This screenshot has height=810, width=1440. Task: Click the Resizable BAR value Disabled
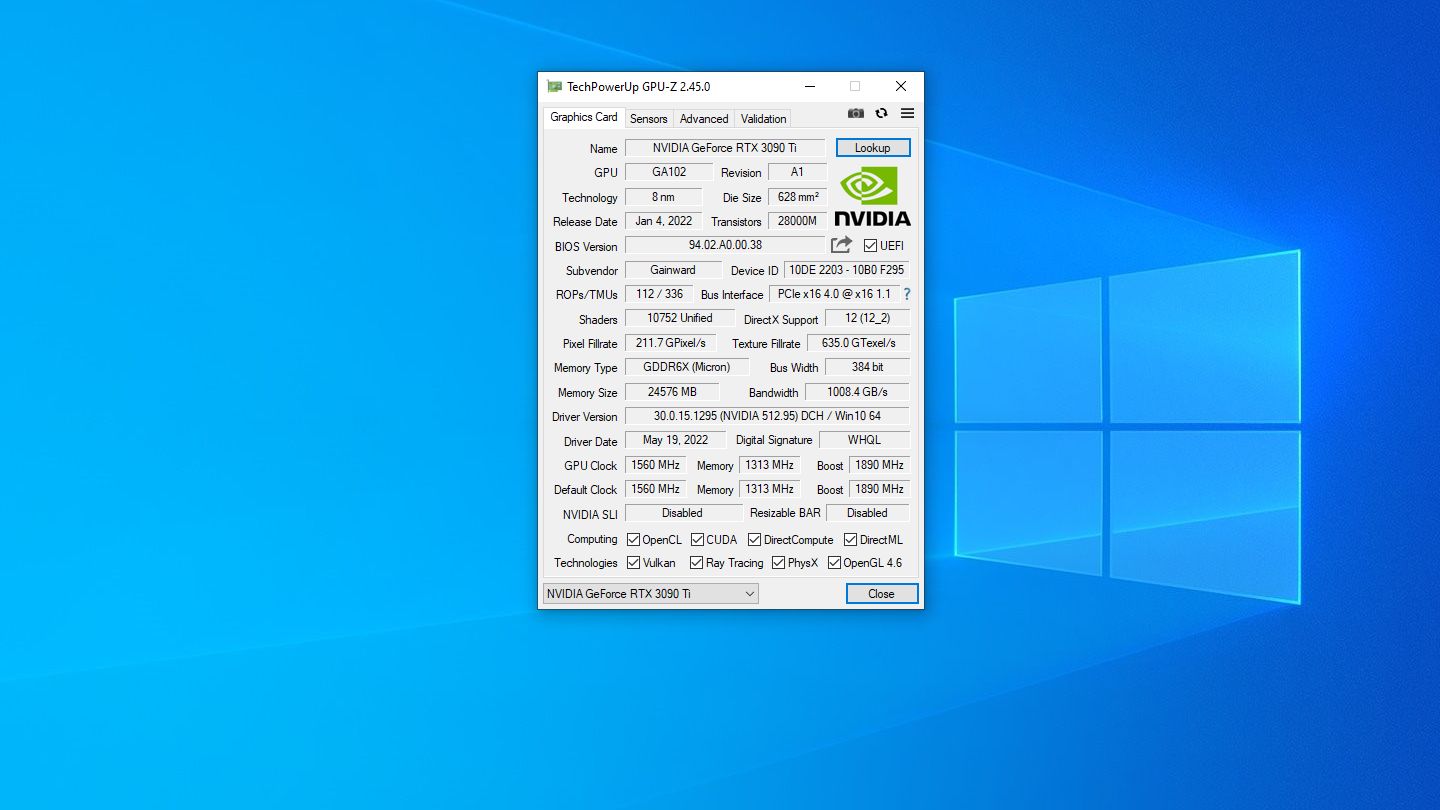point(867,513)
